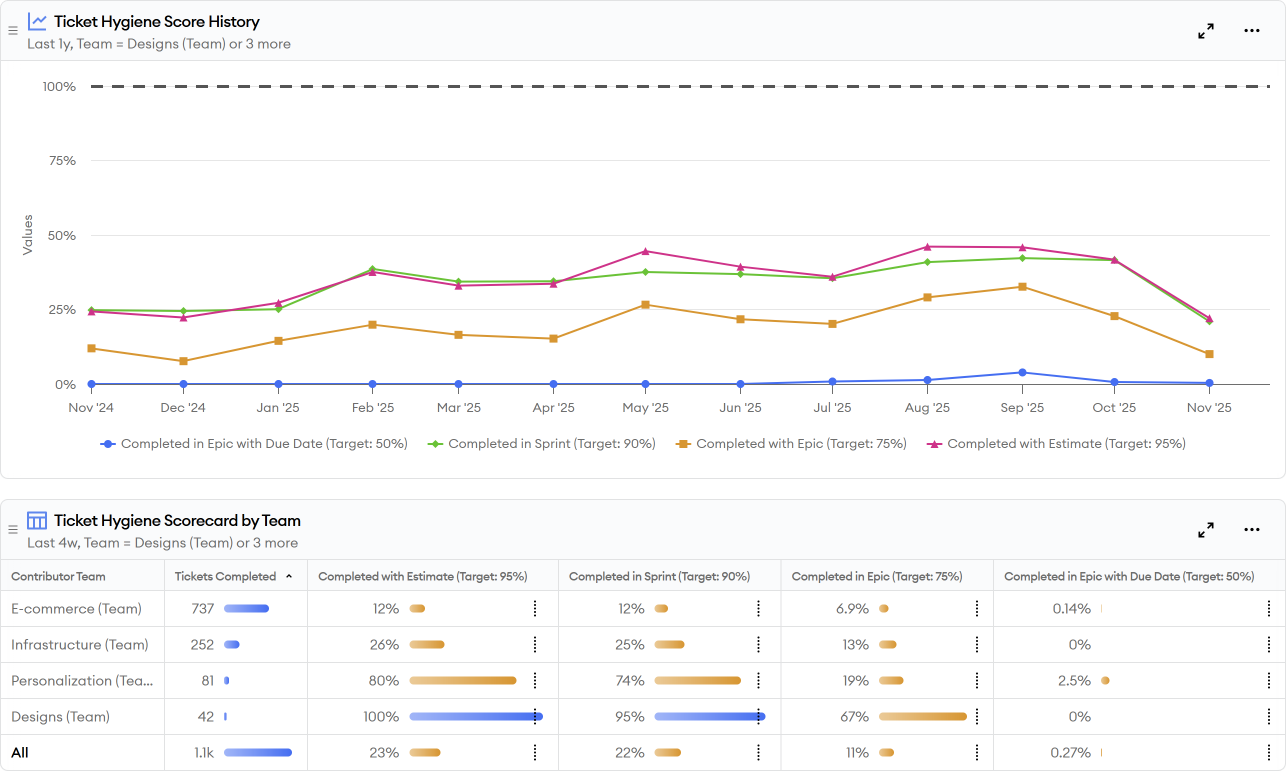Sort table by Tickets Completed column
Screen dimensions: 1286x771
[226, 577]
